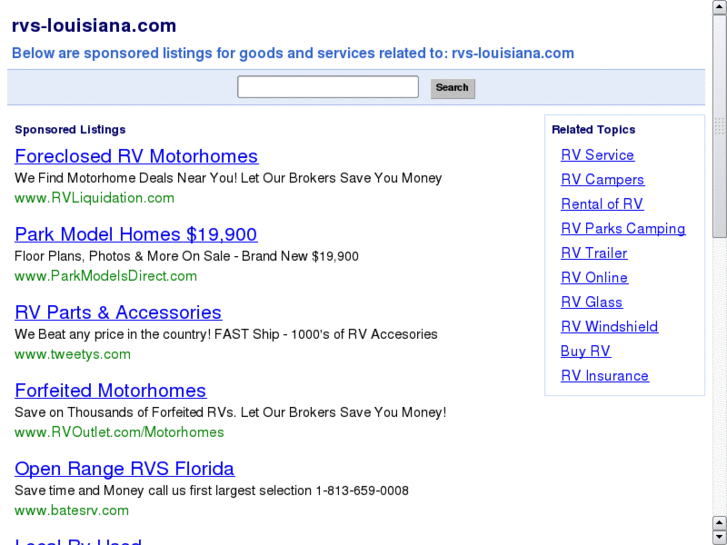Open Forfeited Motorhomes listing
Image resolution: width=727 pixels, height=545 pixels.
click(110, 391)
